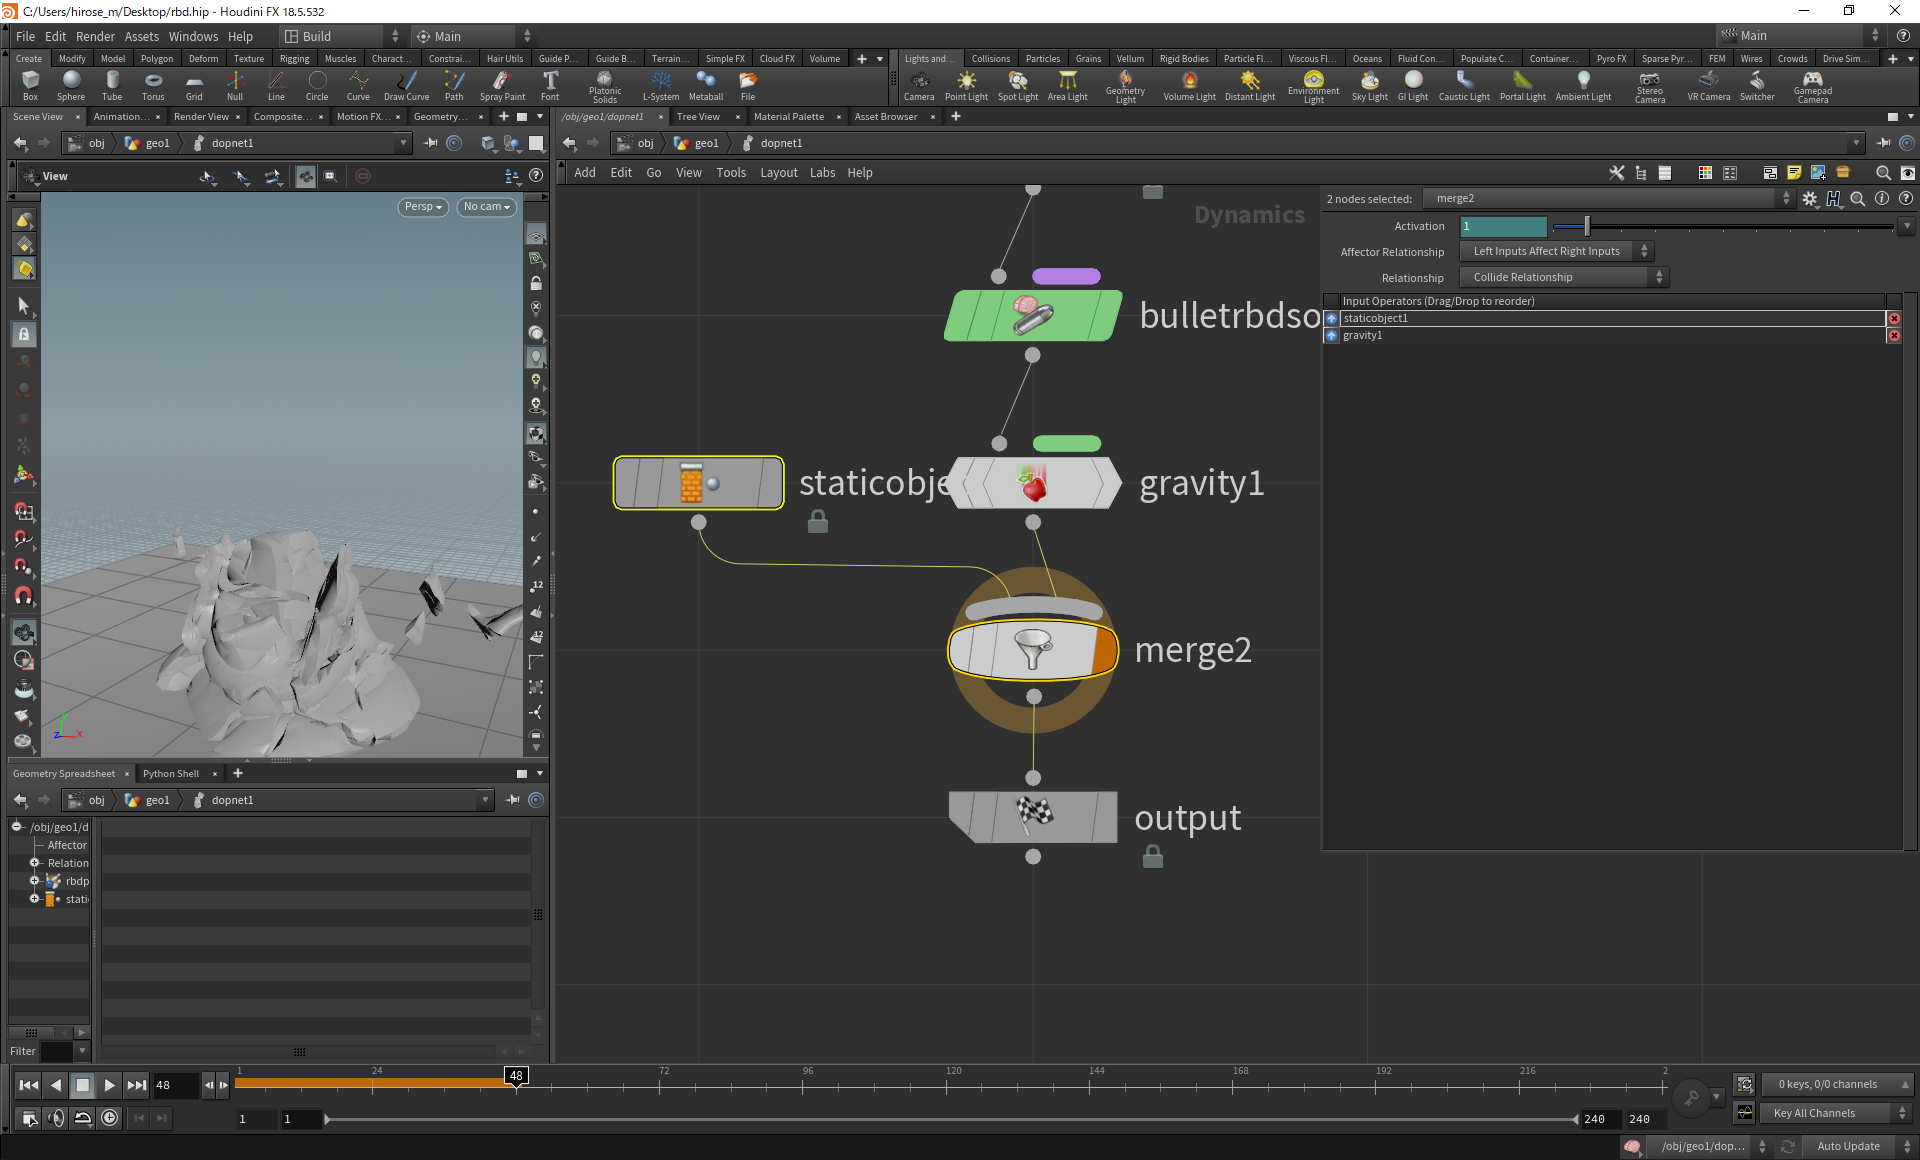Screen dimensions: 1920x1160
Task: Add a Camera from the shelf
Action: 919,86
